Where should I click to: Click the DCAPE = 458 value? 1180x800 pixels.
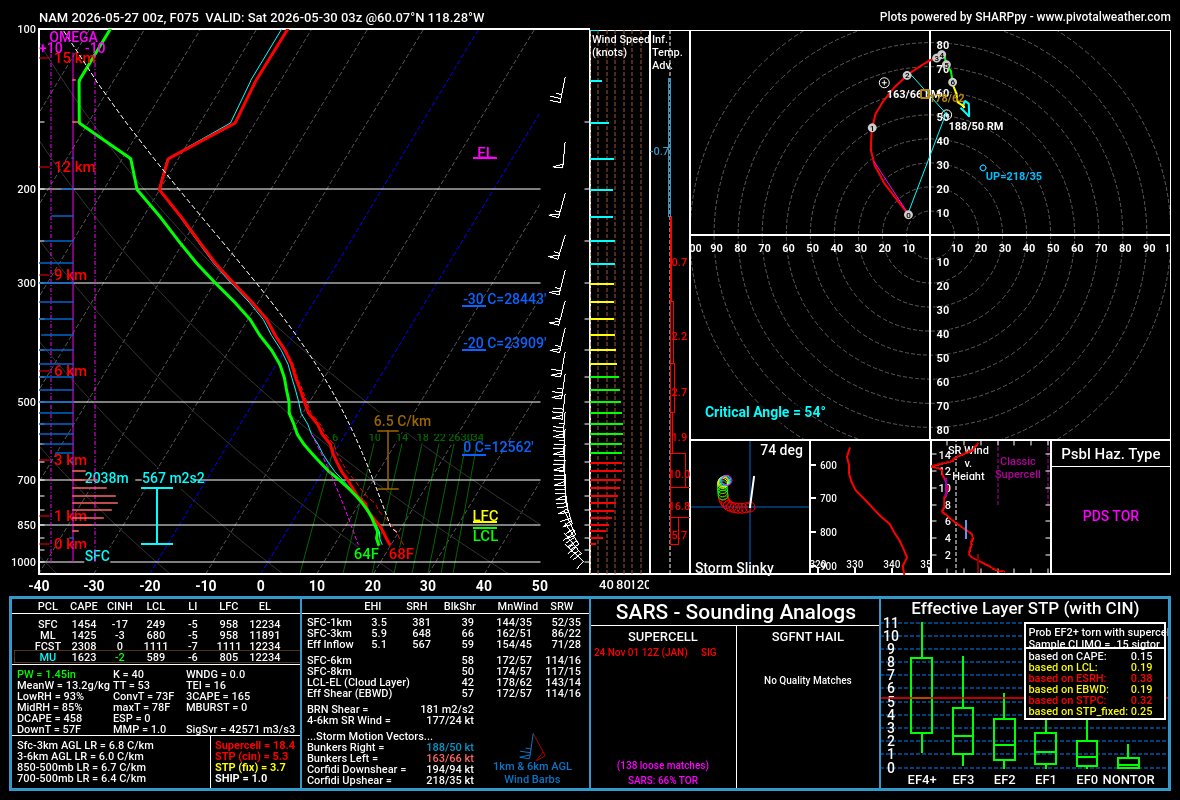(49, 719)
